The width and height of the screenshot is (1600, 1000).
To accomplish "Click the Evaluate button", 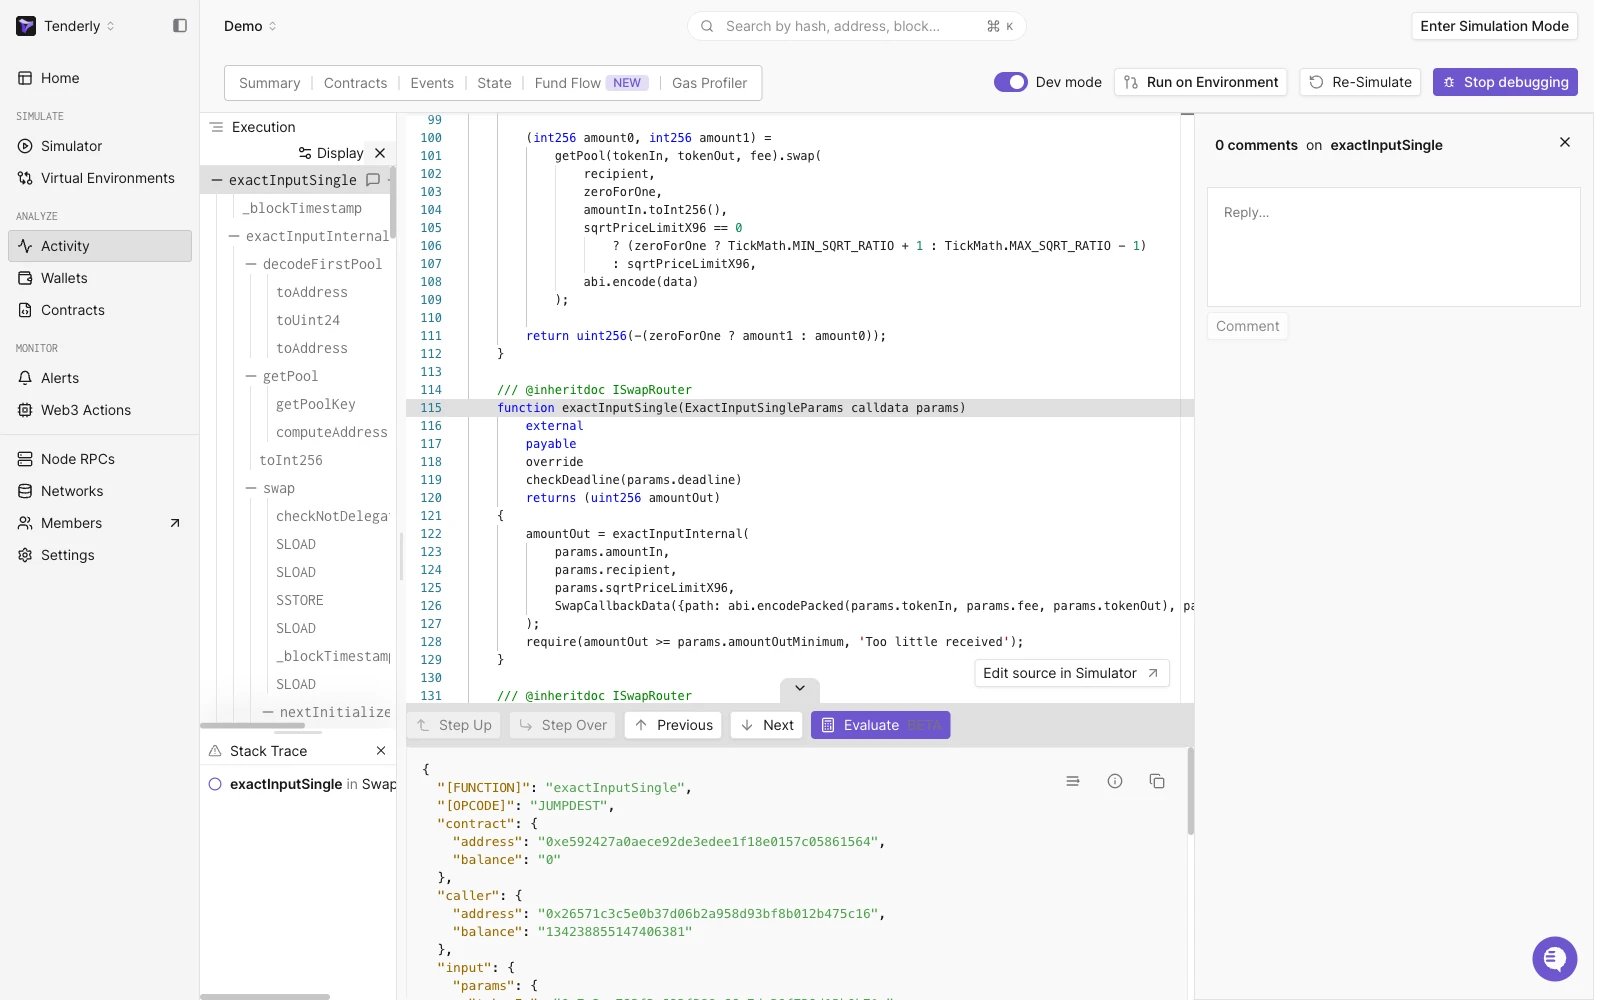I will 880,725.
